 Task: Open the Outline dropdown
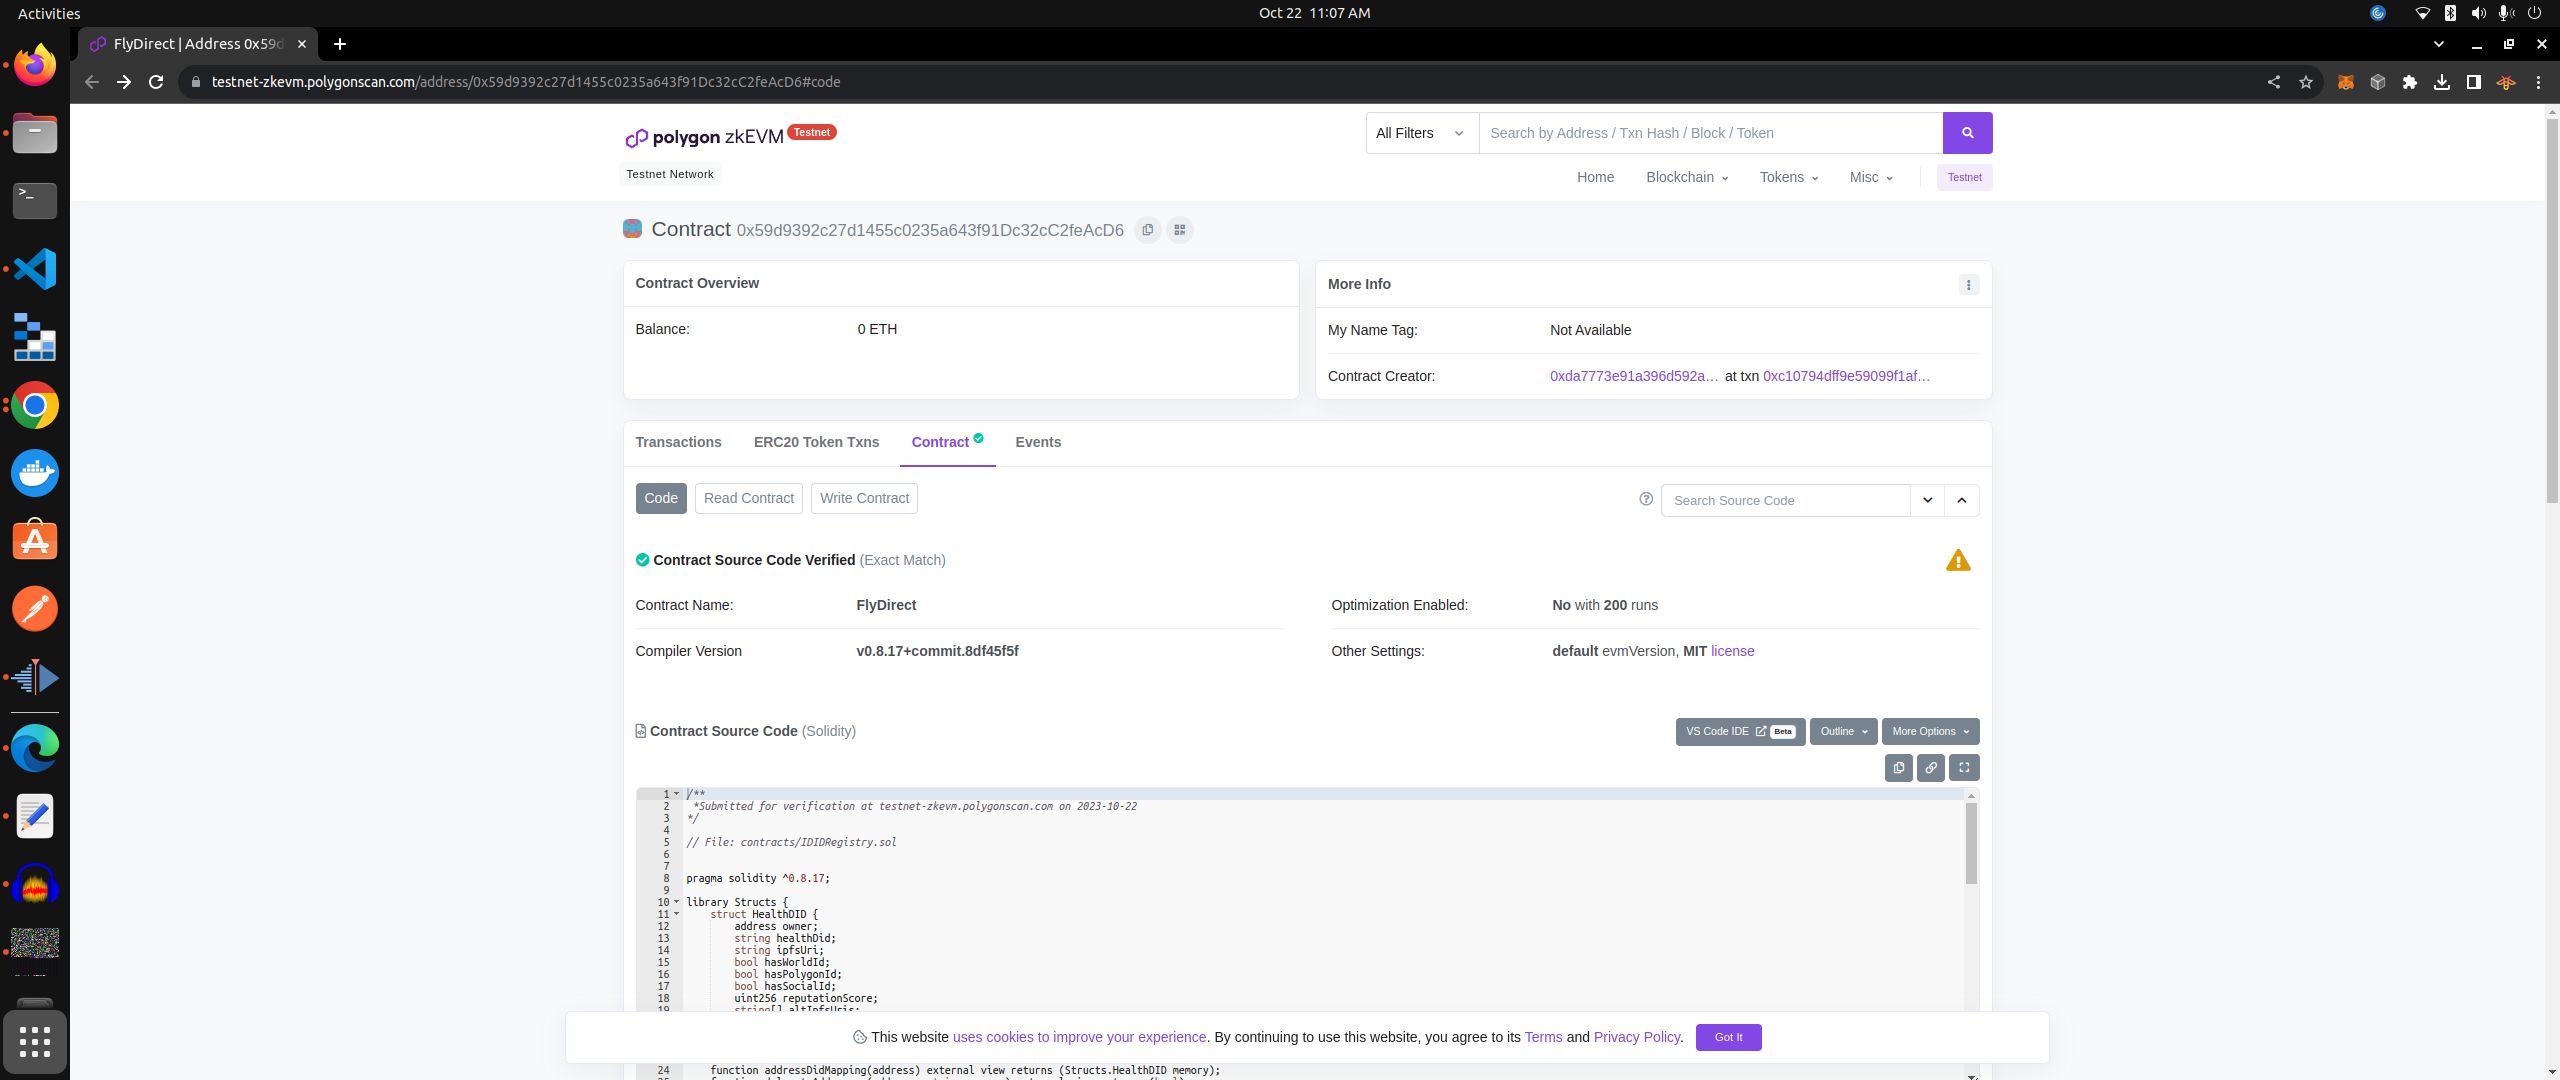tap(1843, 732)
